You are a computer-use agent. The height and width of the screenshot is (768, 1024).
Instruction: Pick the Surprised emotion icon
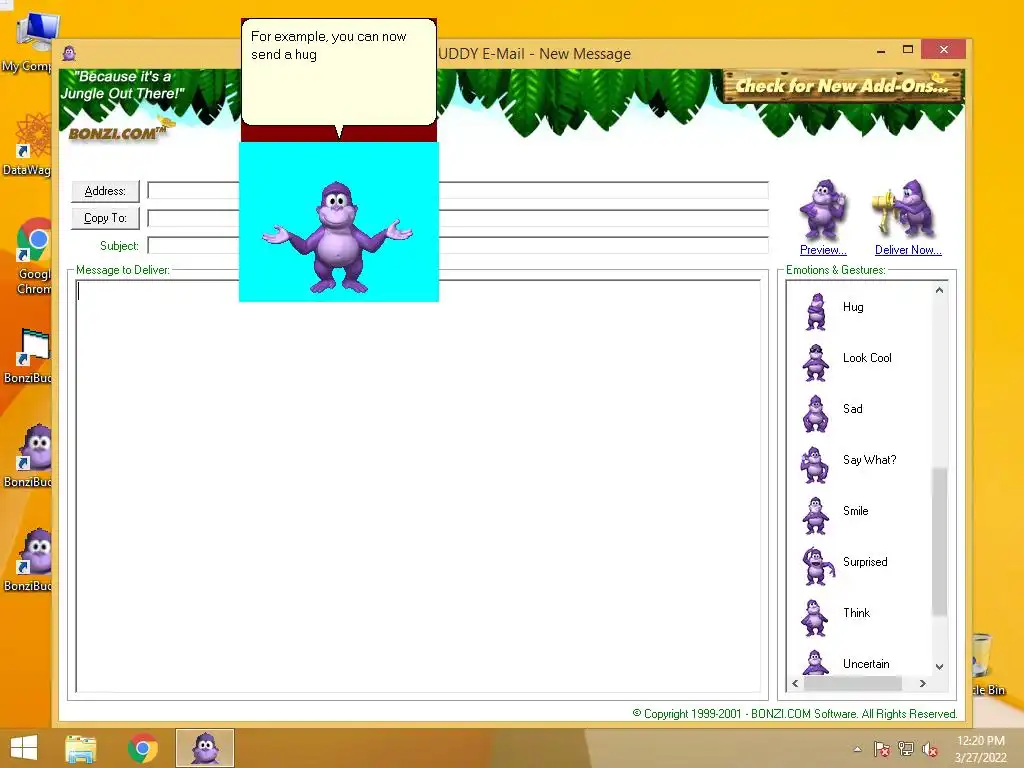click(x=818, y=566)
